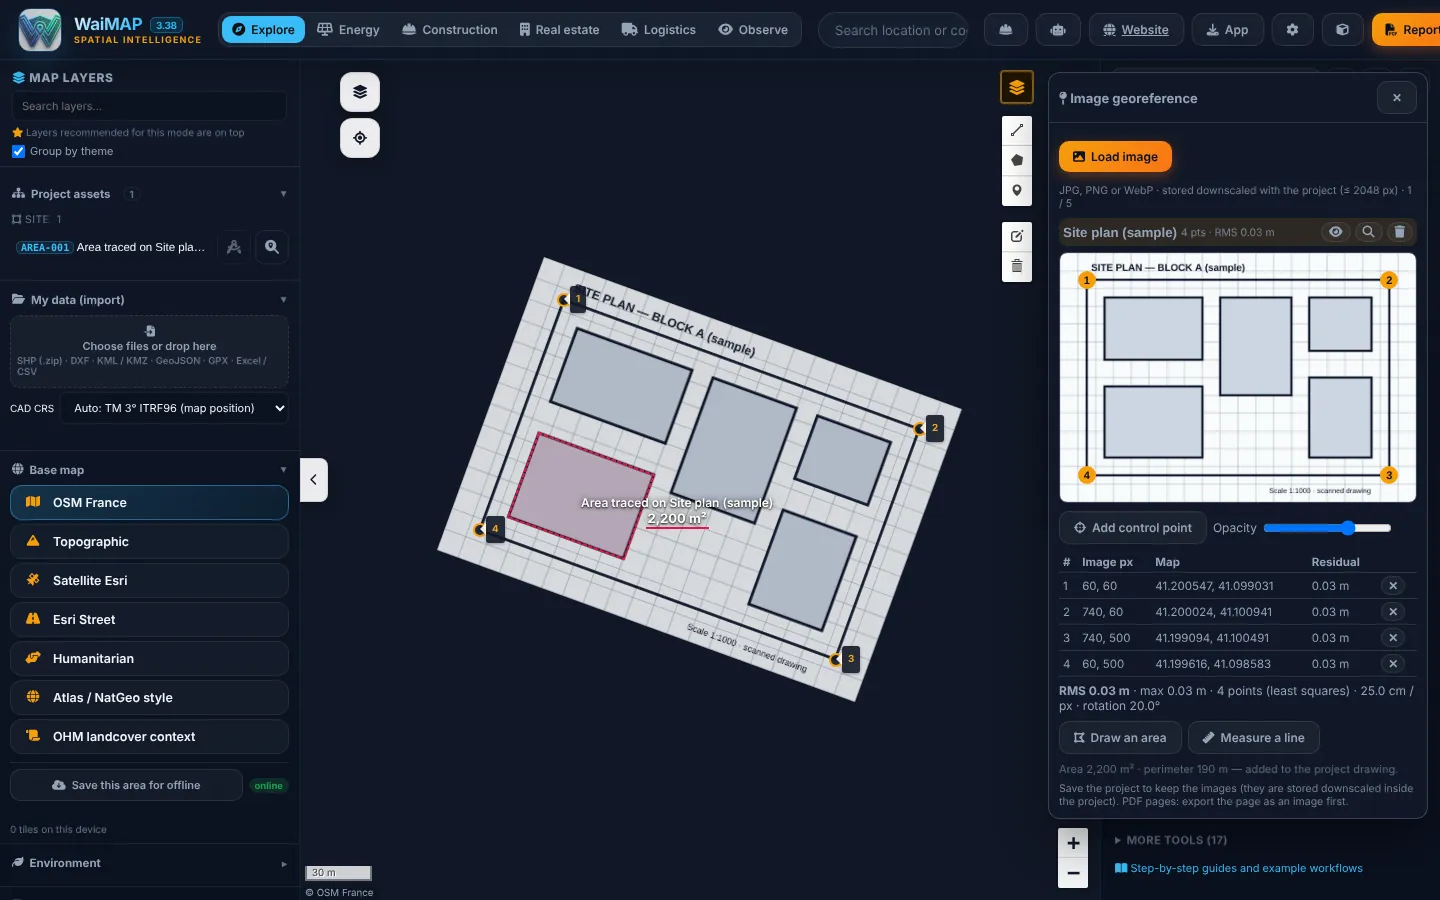Click the white layers button on the map
The image size is (1440, 900).
tap(360, 92)
